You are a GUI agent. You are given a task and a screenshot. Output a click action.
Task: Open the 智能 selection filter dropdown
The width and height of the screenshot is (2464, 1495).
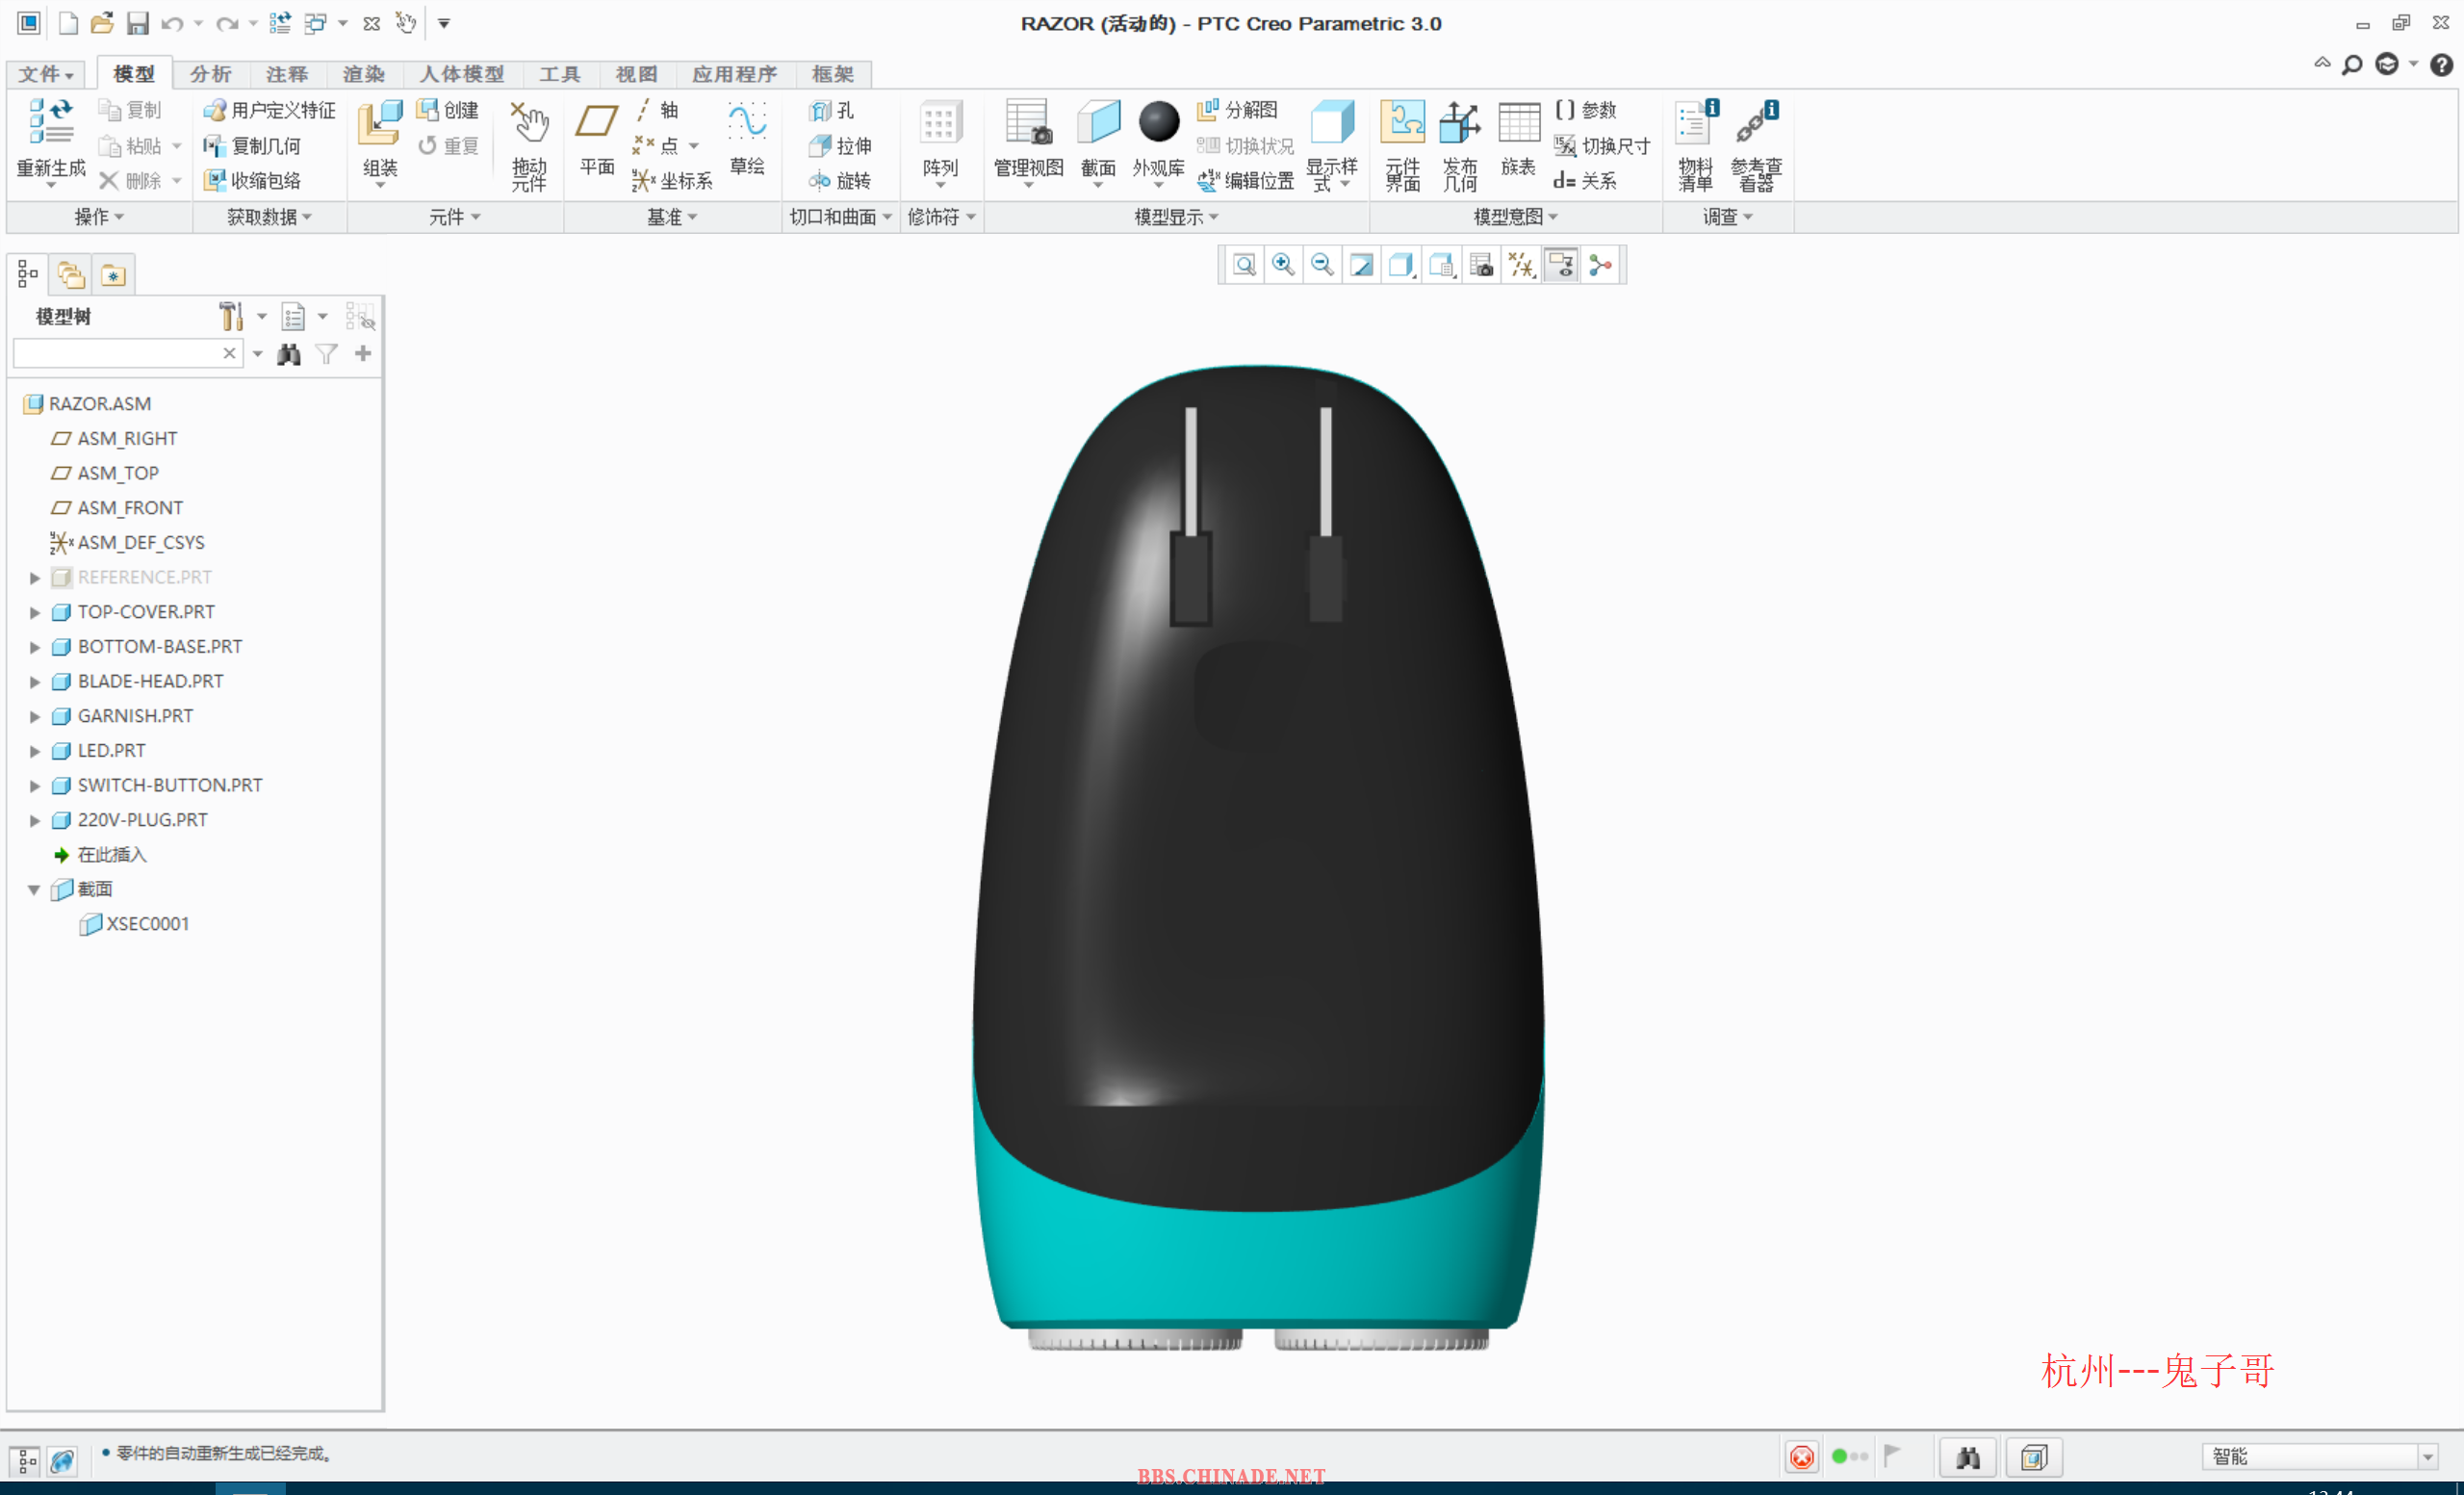point(2427,1457)
